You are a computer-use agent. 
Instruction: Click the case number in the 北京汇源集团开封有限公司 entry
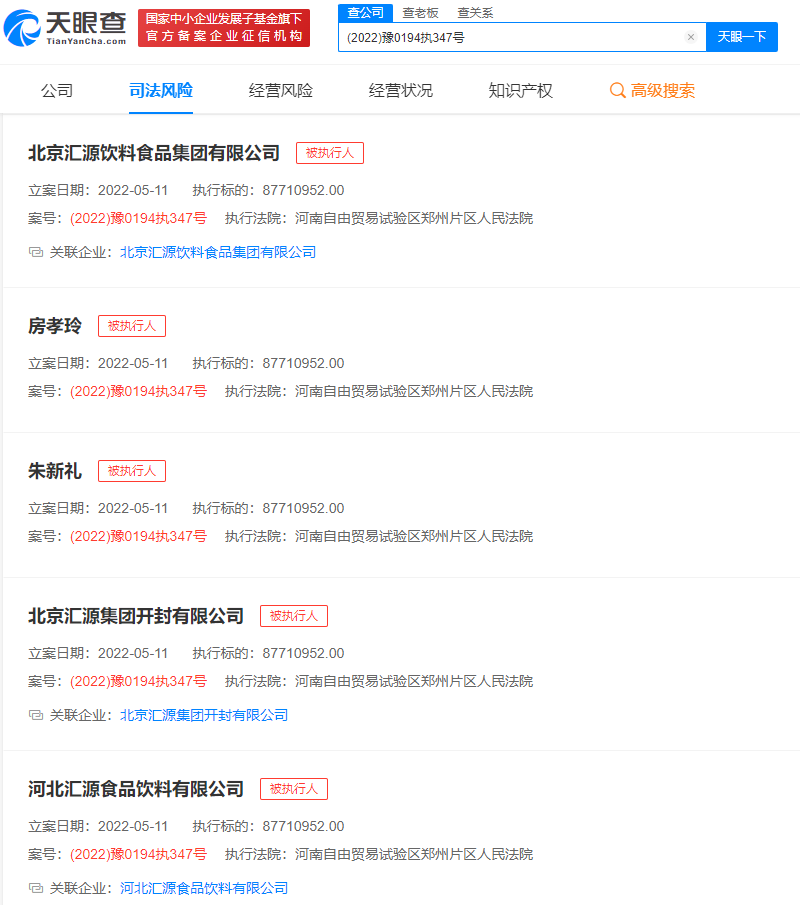tap(139, 681)
